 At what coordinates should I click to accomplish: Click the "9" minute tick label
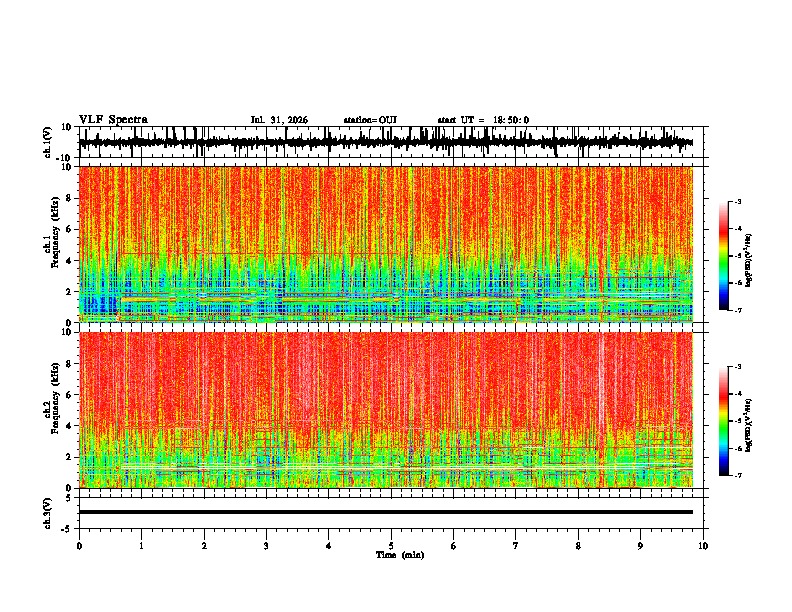click(640, 546)
